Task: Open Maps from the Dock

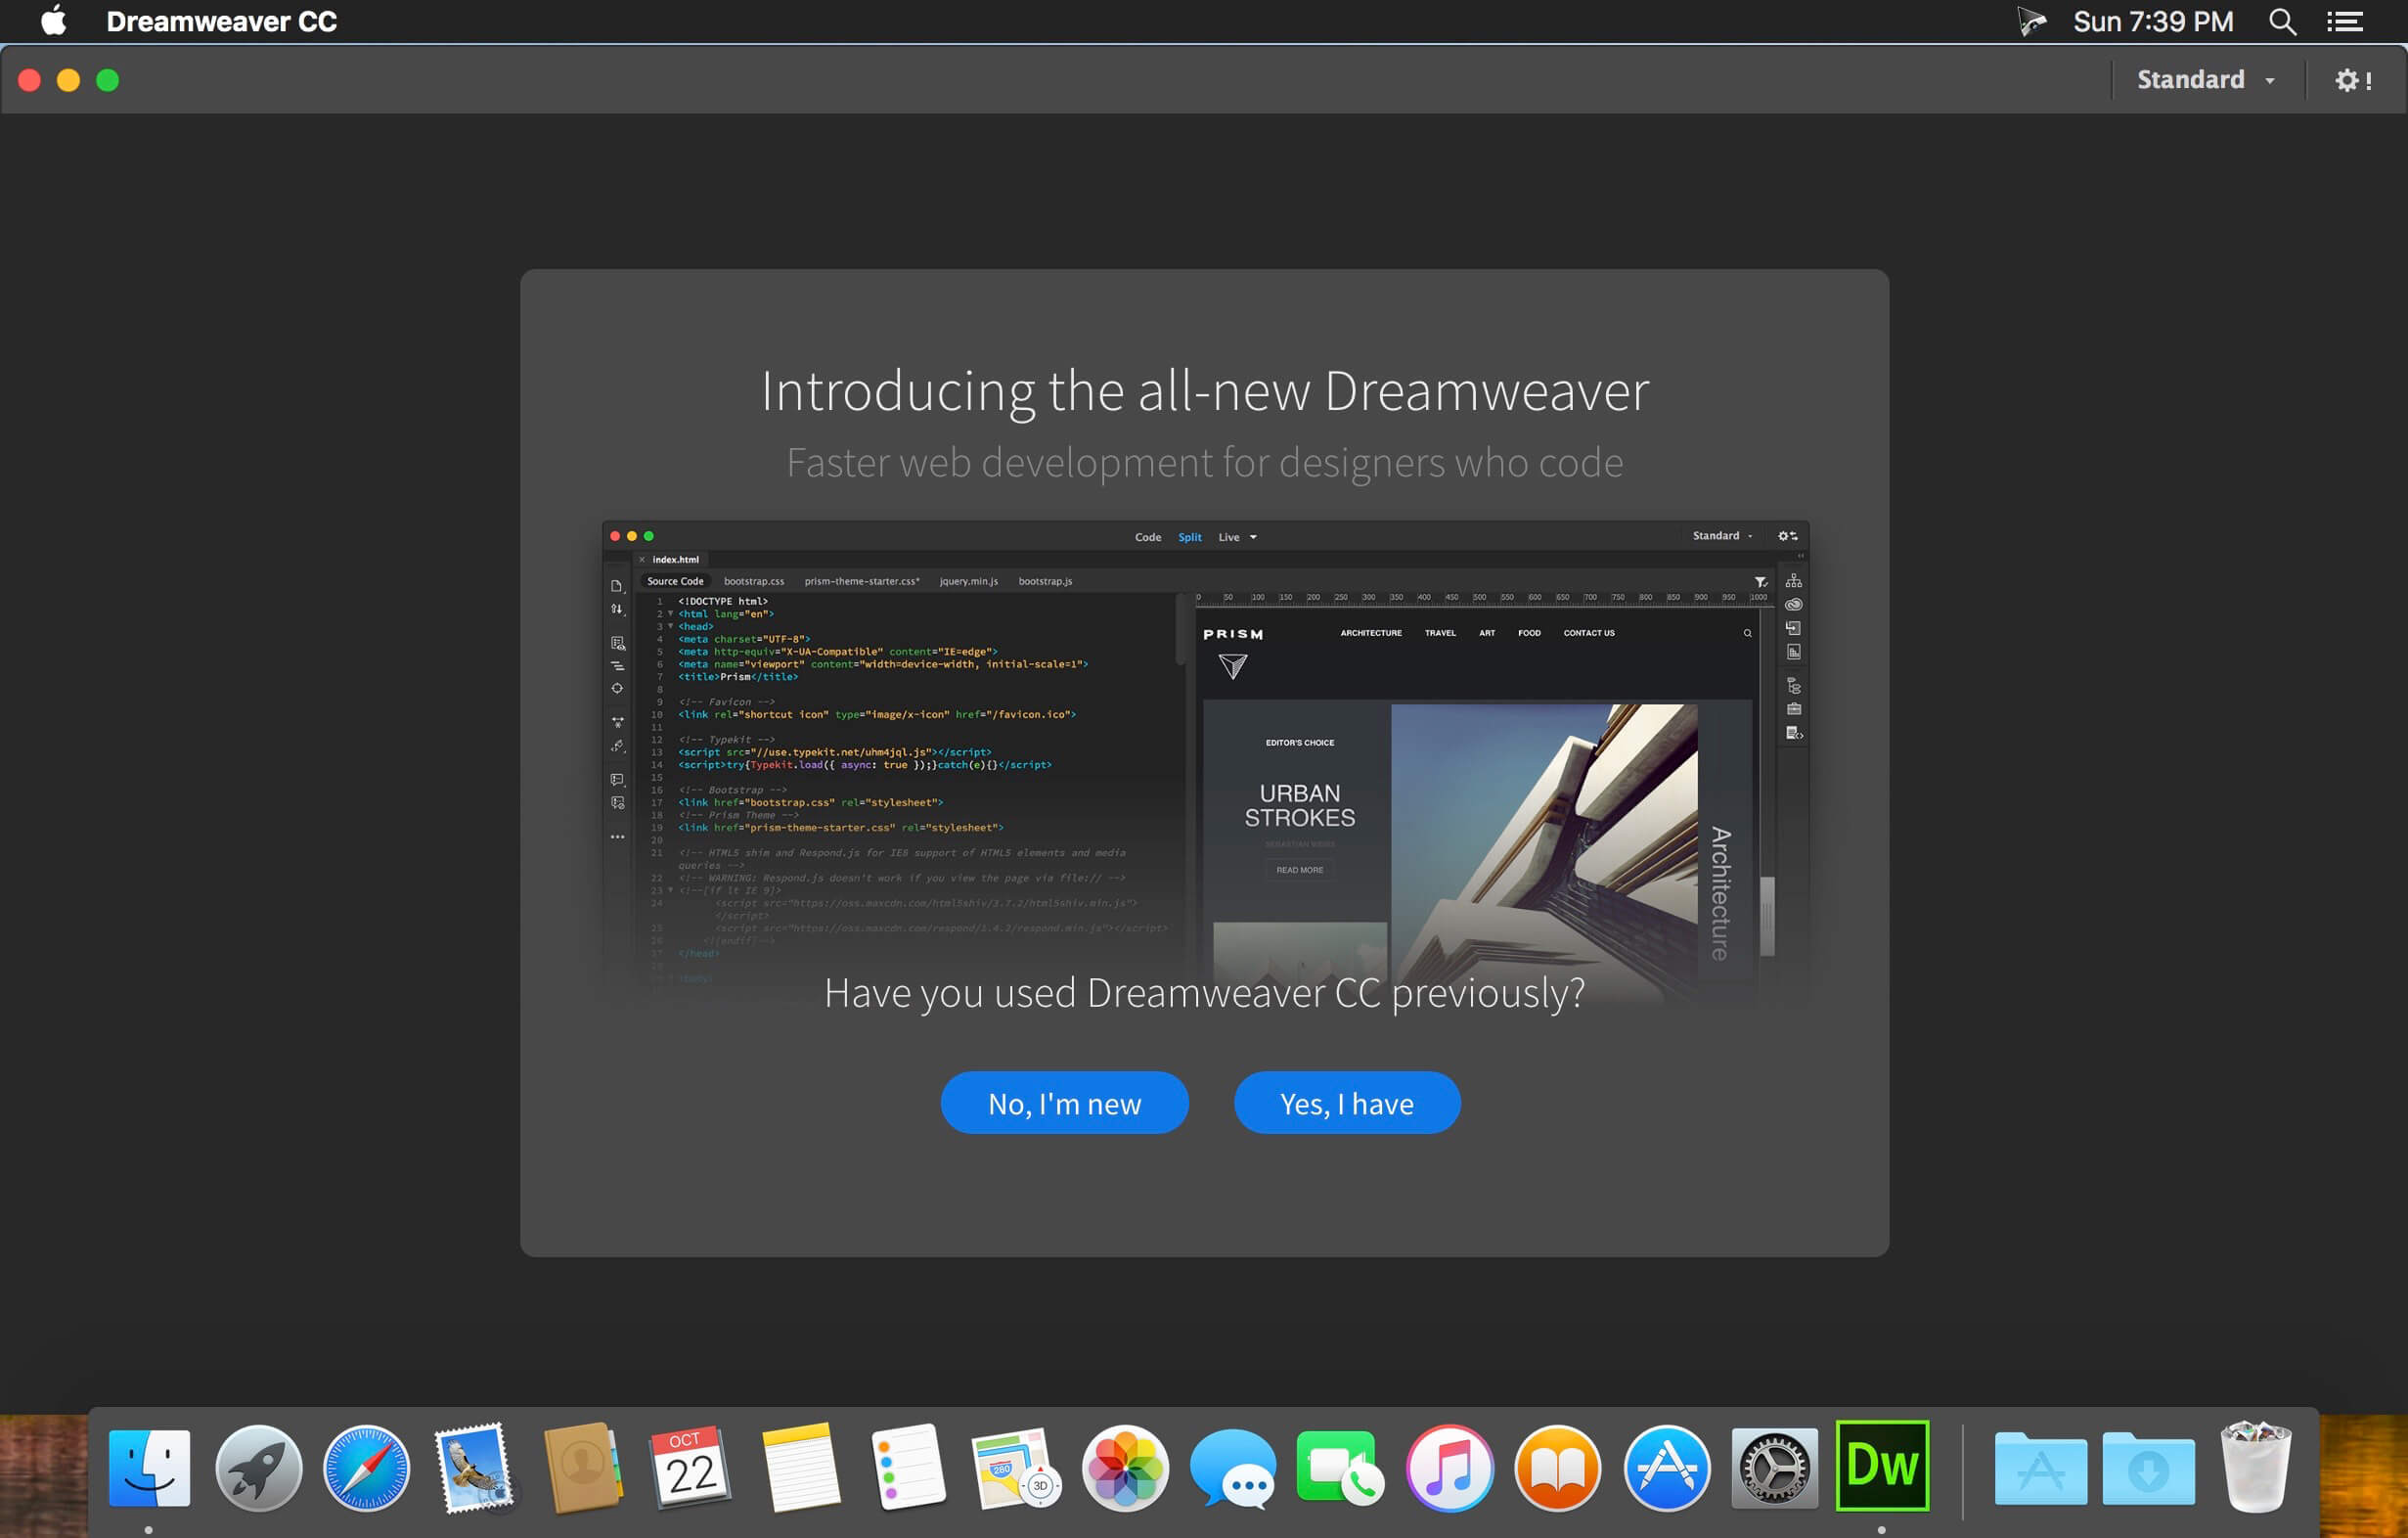Action: (1016, 1467)
